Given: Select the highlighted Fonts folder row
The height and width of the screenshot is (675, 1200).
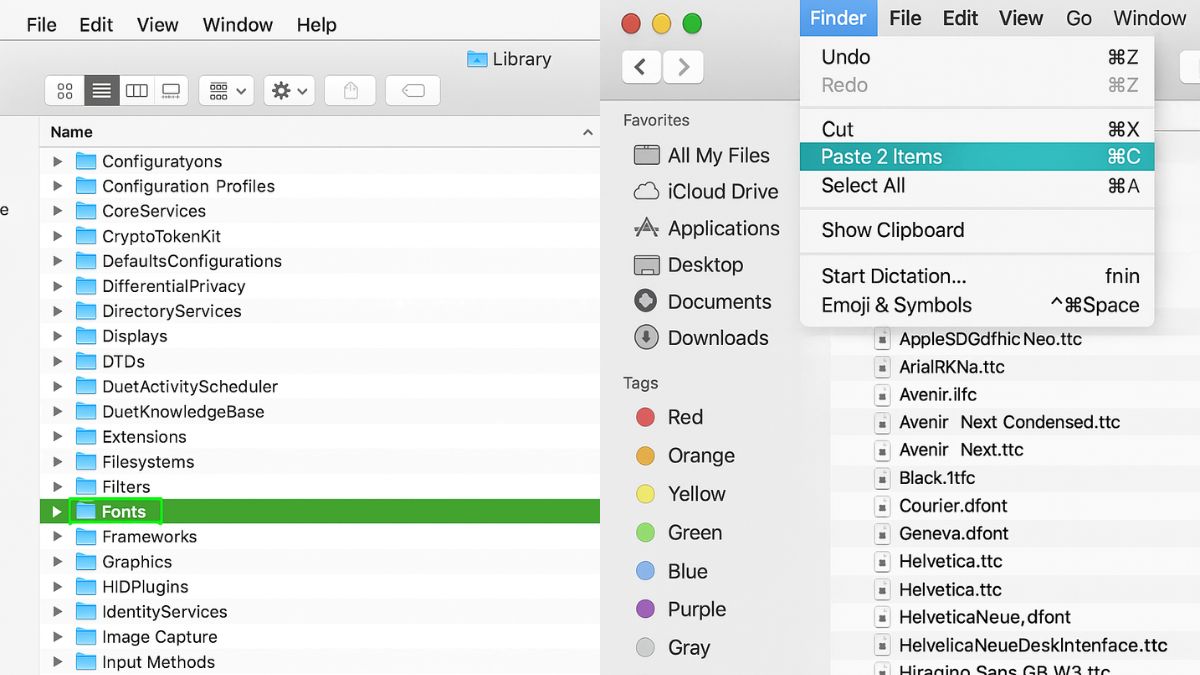Looking at the screenshot, I should click(x=320, y=512).
